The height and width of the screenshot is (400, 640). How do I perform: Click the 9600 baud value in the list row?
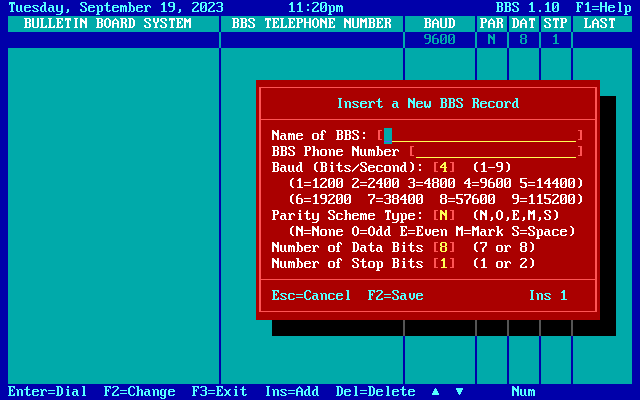click(x=439, y=39)
